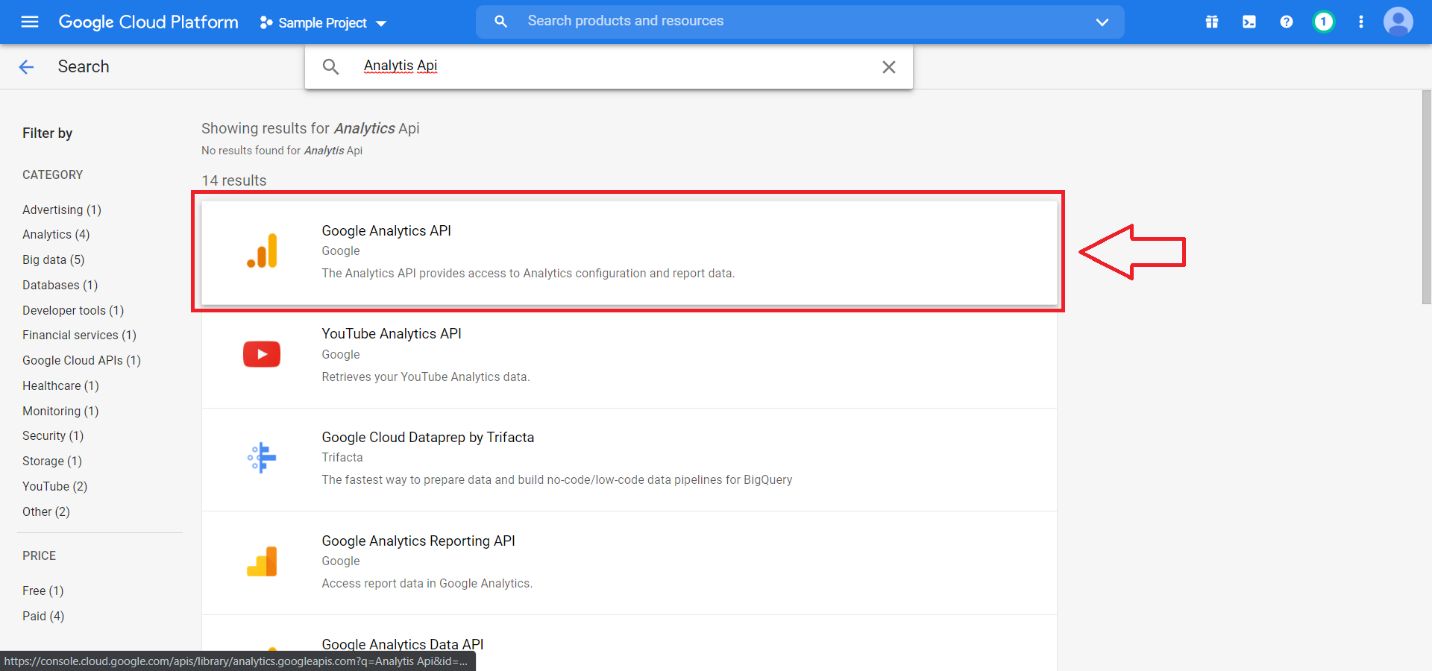The height and width of the screenshot is (671, 1432).
Task: Expand the top search bar chevron
Action: pyautogui.click(x=1102, y=22)
